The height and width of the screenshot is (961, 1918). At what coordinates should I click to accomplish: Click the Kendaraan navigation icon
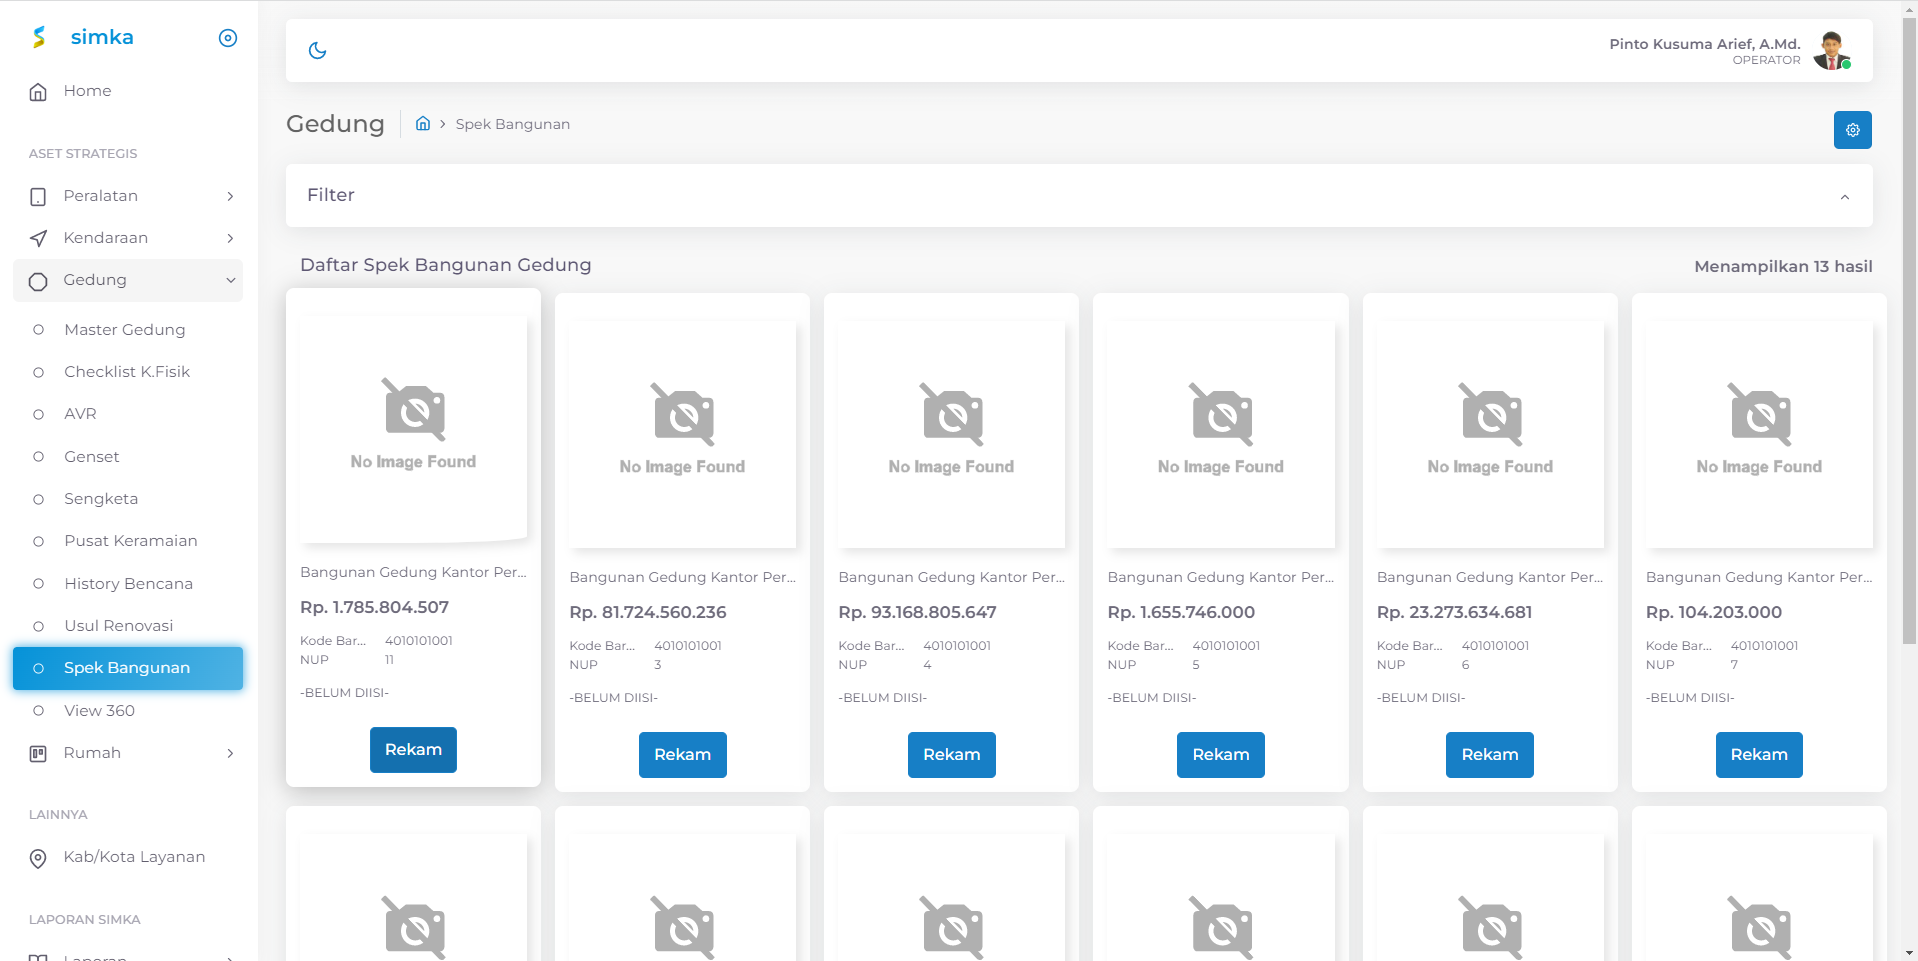[x=38, y=238]
